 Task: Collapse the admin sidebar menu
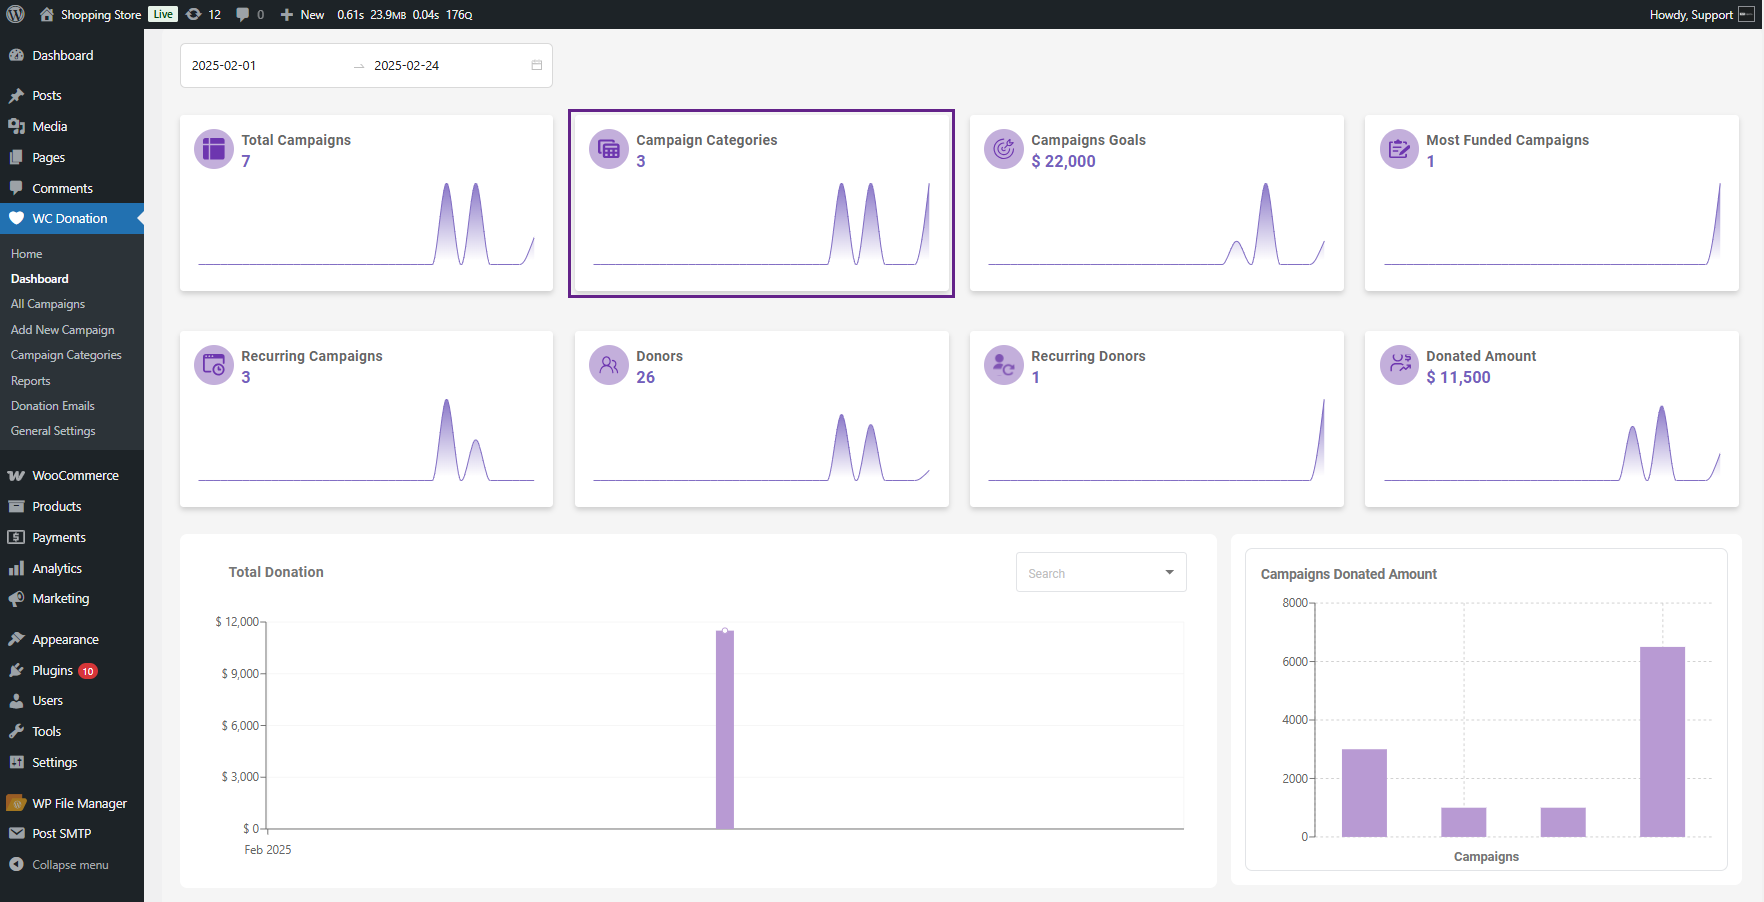(70, 865)
